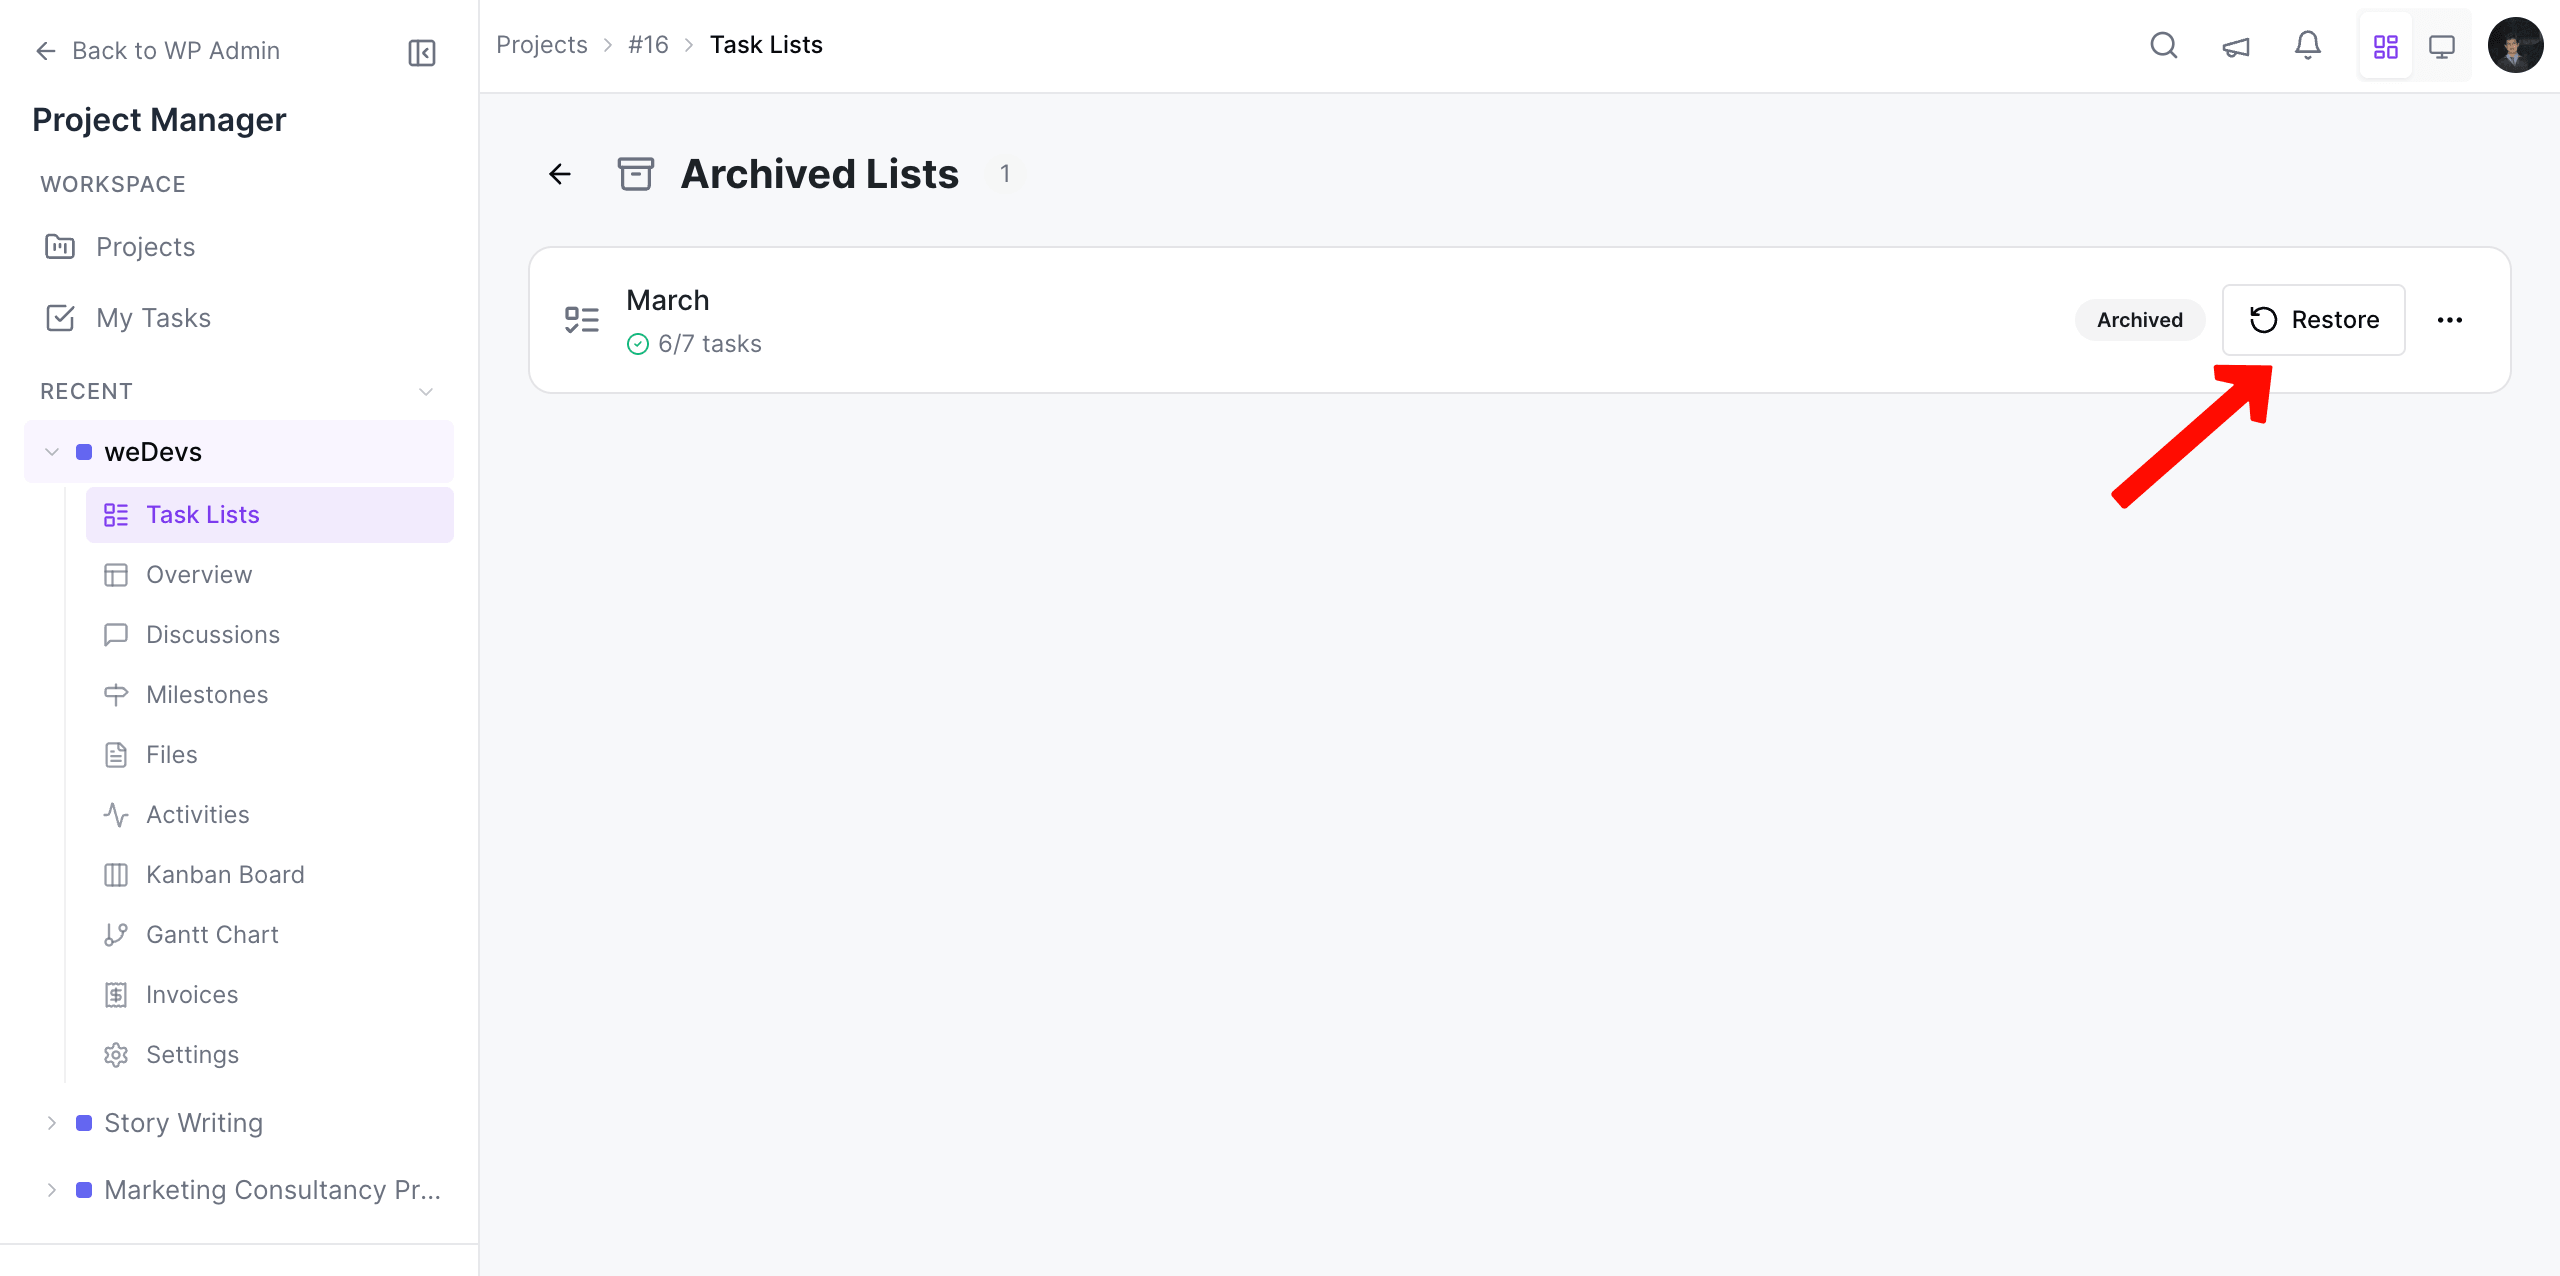Open notifications bell
This screenshot has height=1276, width=2560.
[2307, 45]
